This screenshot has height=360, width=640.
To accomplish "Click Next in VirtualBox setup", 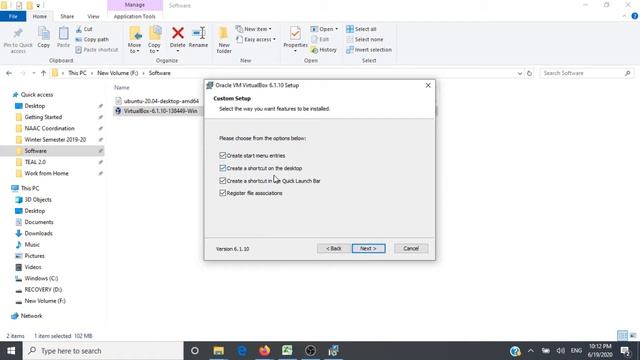I will click(369, 248).
